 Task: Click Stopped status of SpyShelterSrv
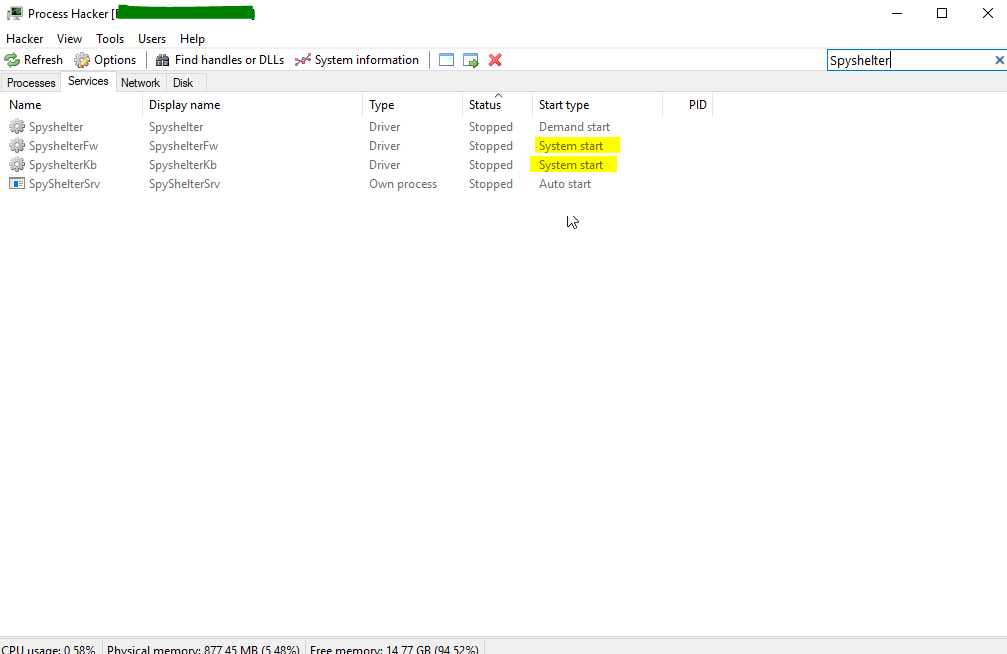491,184
